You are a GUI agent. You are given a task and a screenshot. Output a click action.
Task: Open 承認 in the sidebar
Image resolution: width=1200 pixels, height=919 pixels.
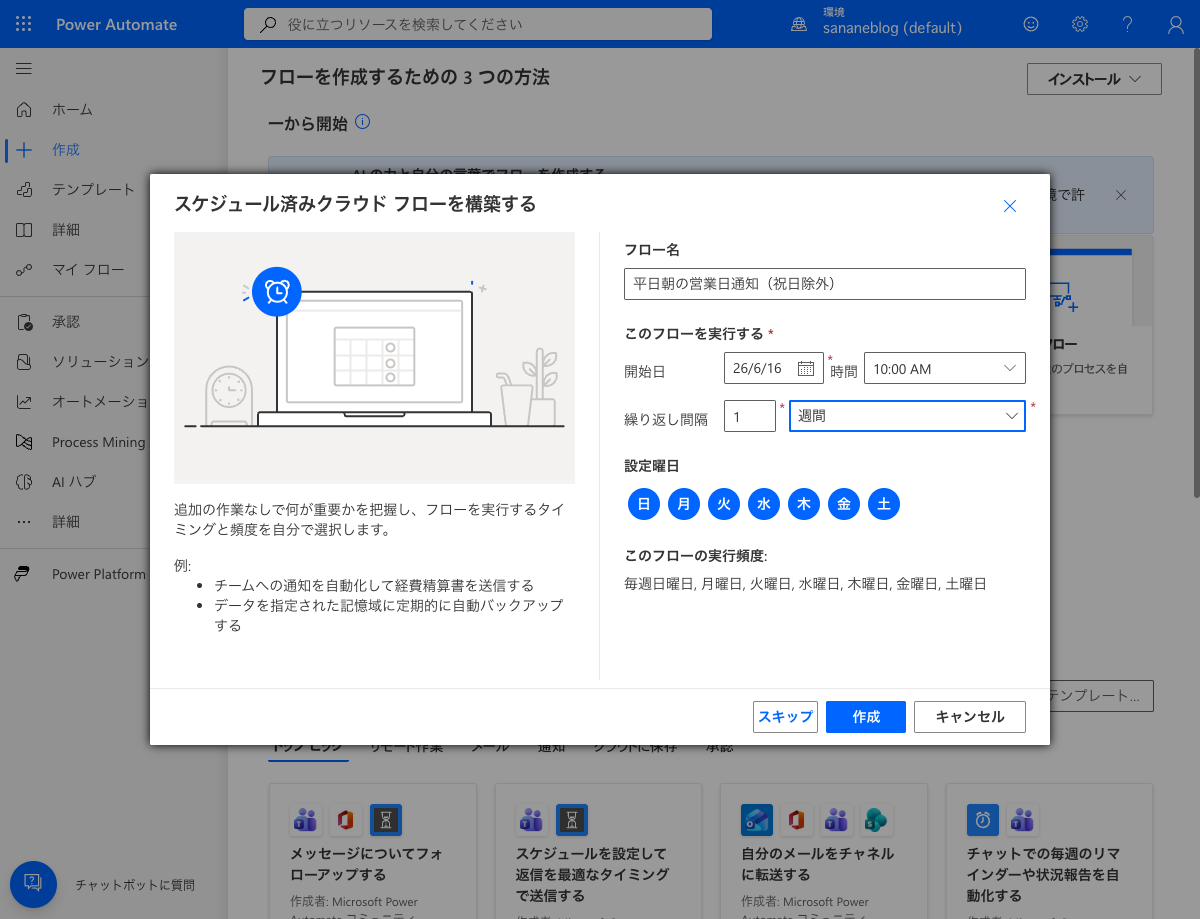(x=66, y=321)
